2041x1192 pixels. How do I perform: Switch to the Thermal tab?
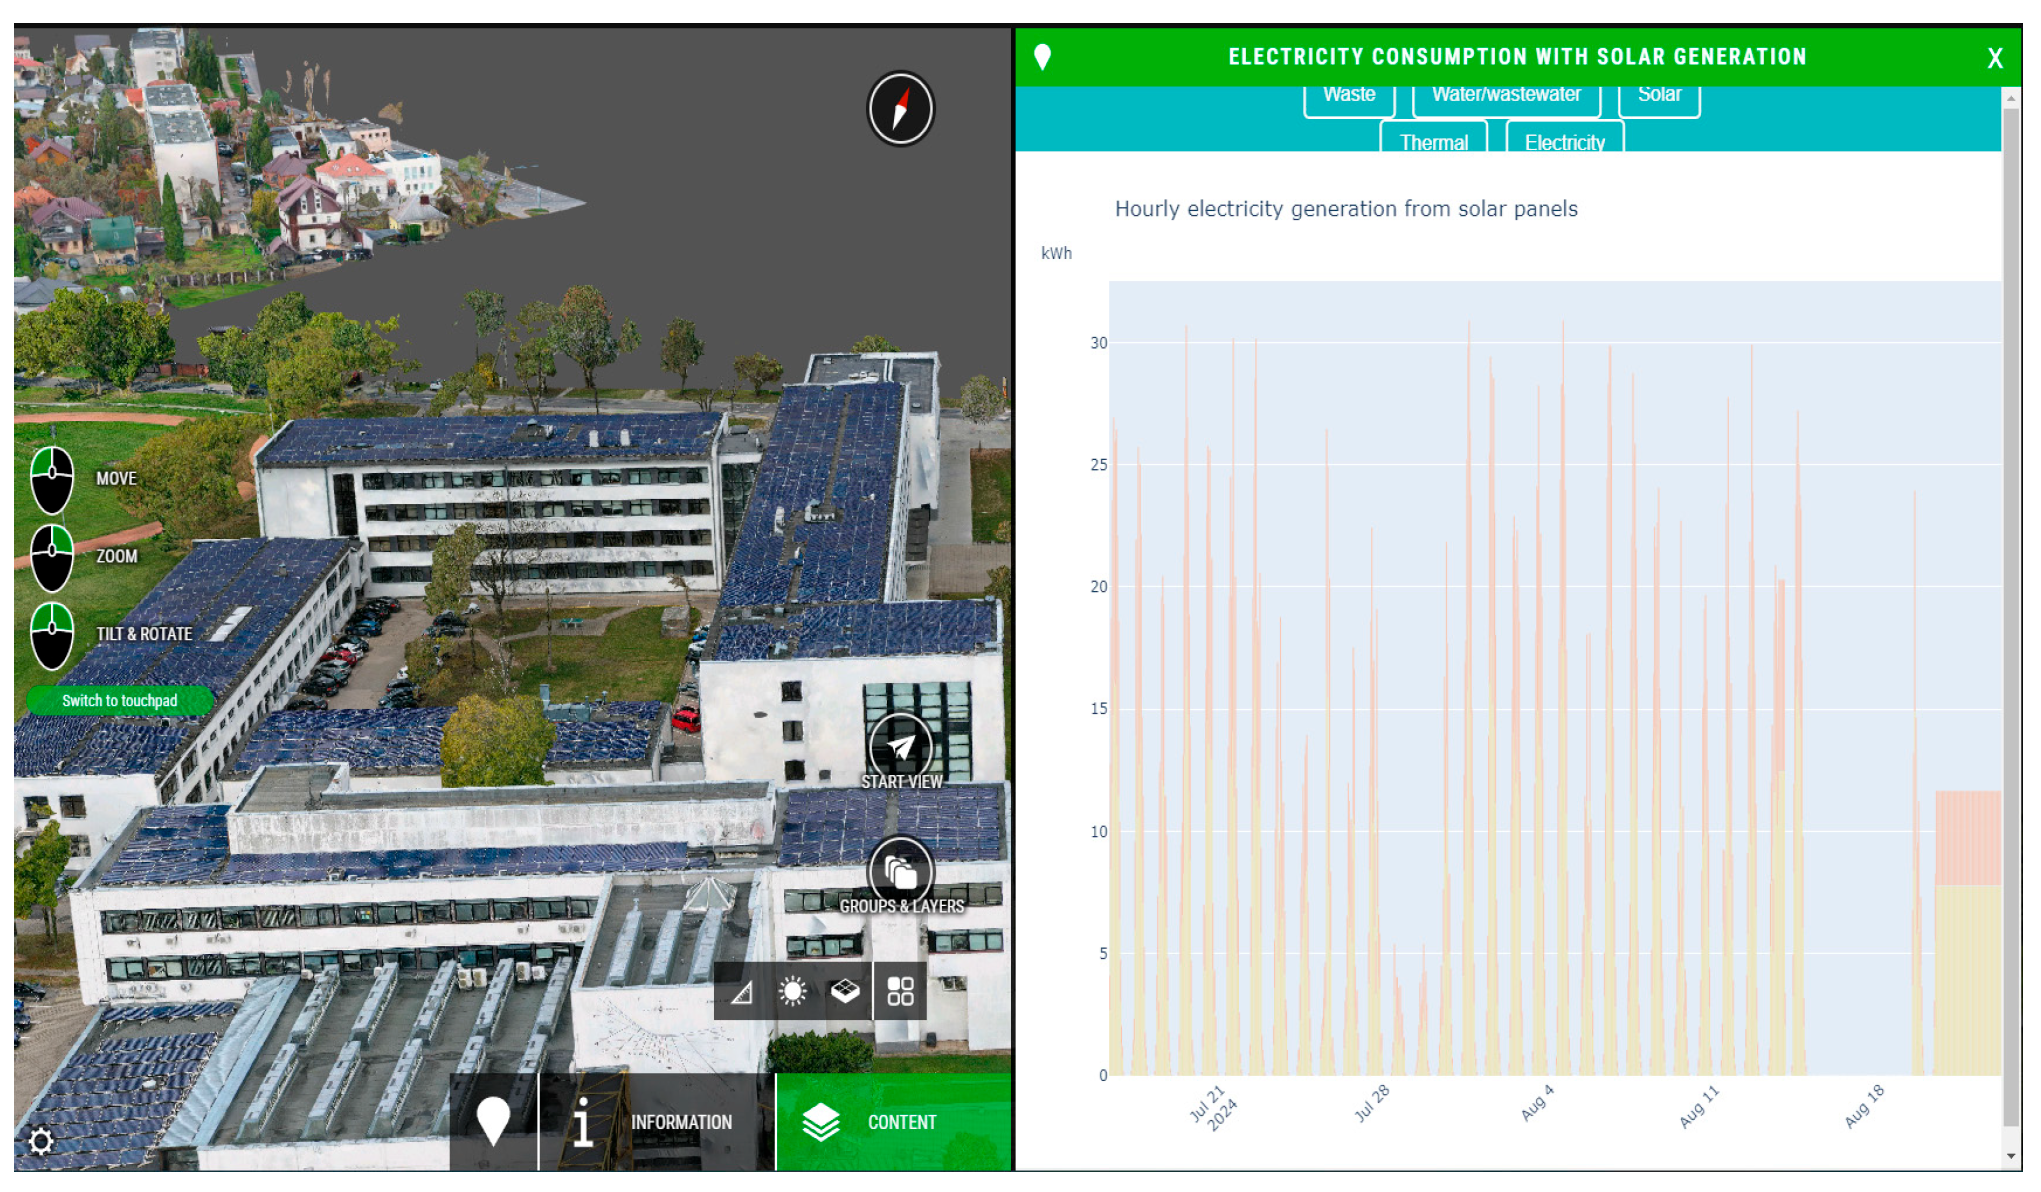1433,141
